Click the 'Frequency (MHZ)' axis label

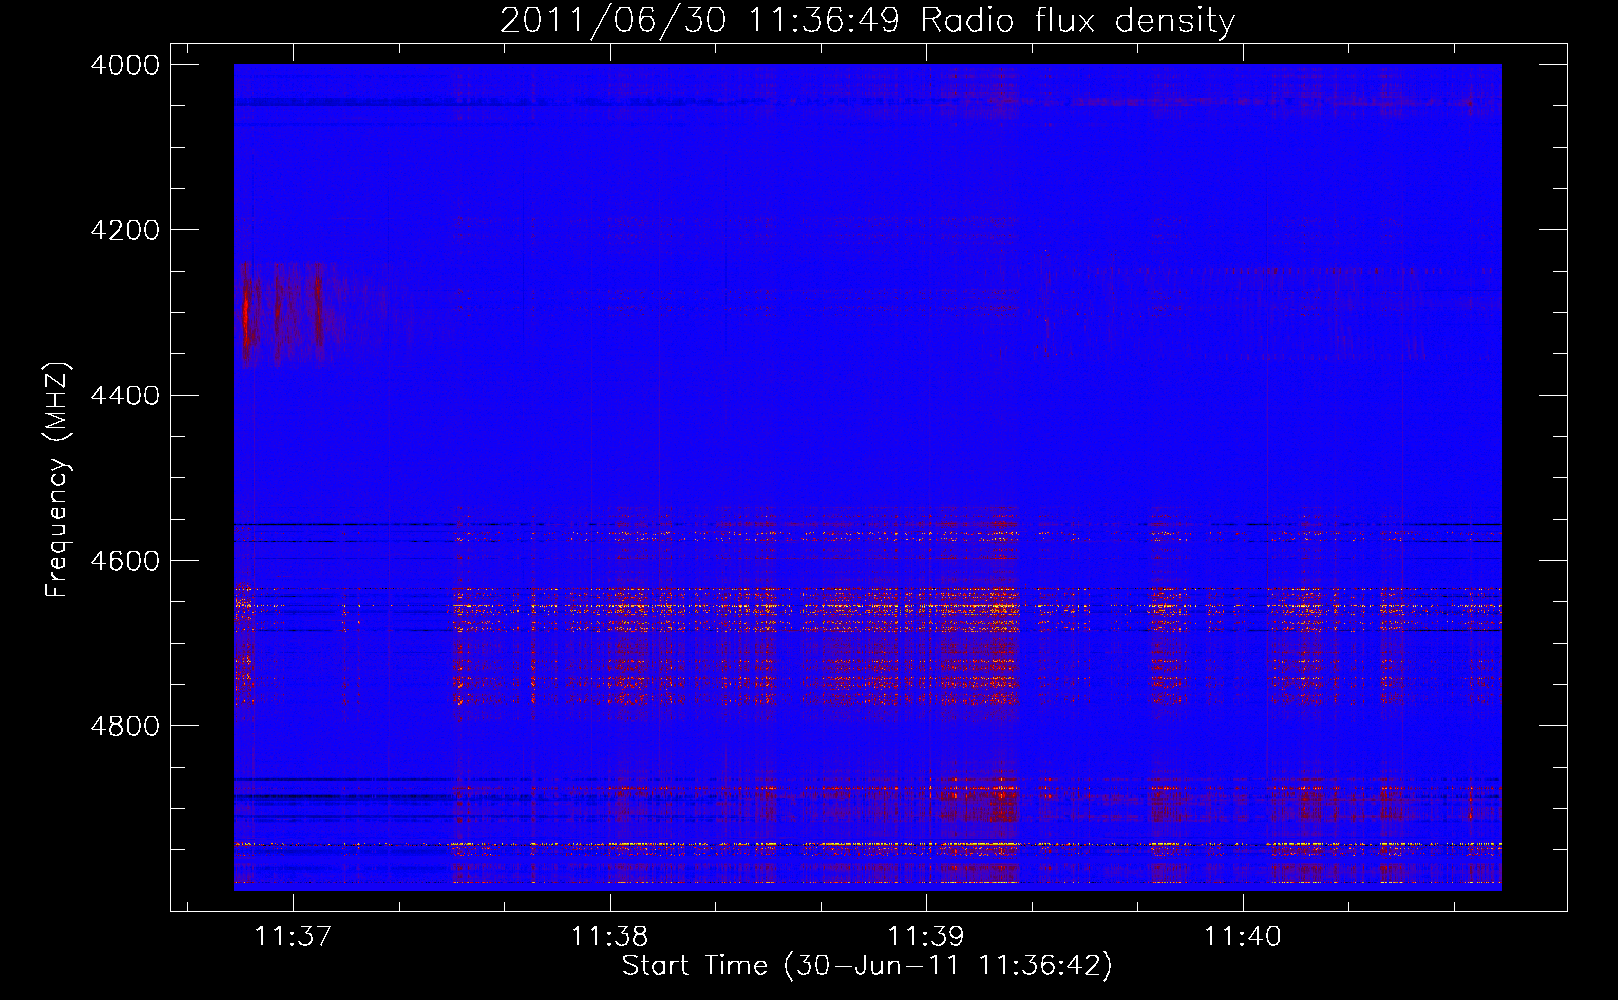click(58, 480)
